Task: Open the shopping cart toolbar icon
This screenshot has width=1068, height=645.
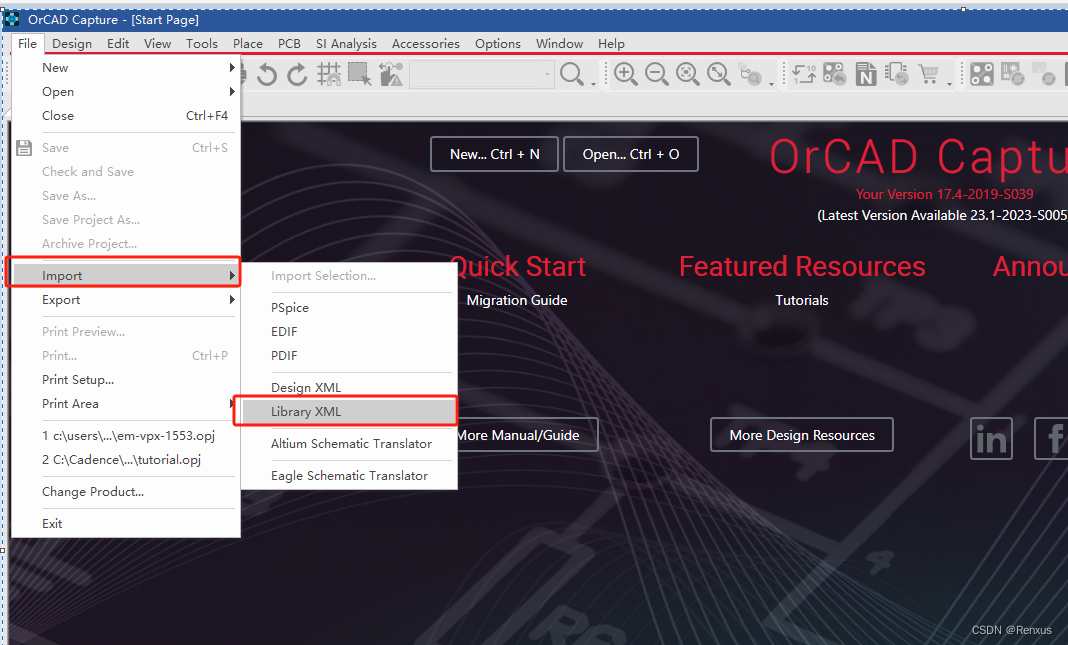Action: pyautogui.click(x=930, y=73)
